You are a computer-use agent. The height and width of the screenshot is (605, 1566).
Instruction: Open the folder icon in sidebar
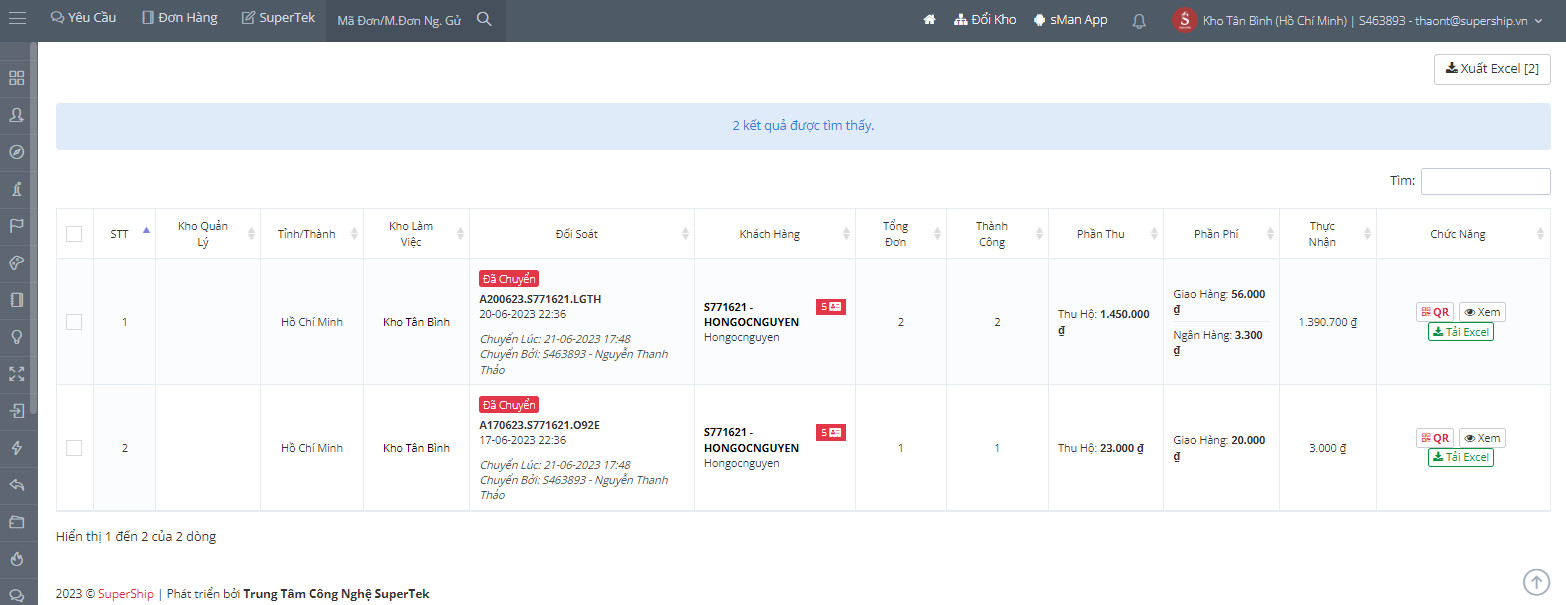[17, 522]
